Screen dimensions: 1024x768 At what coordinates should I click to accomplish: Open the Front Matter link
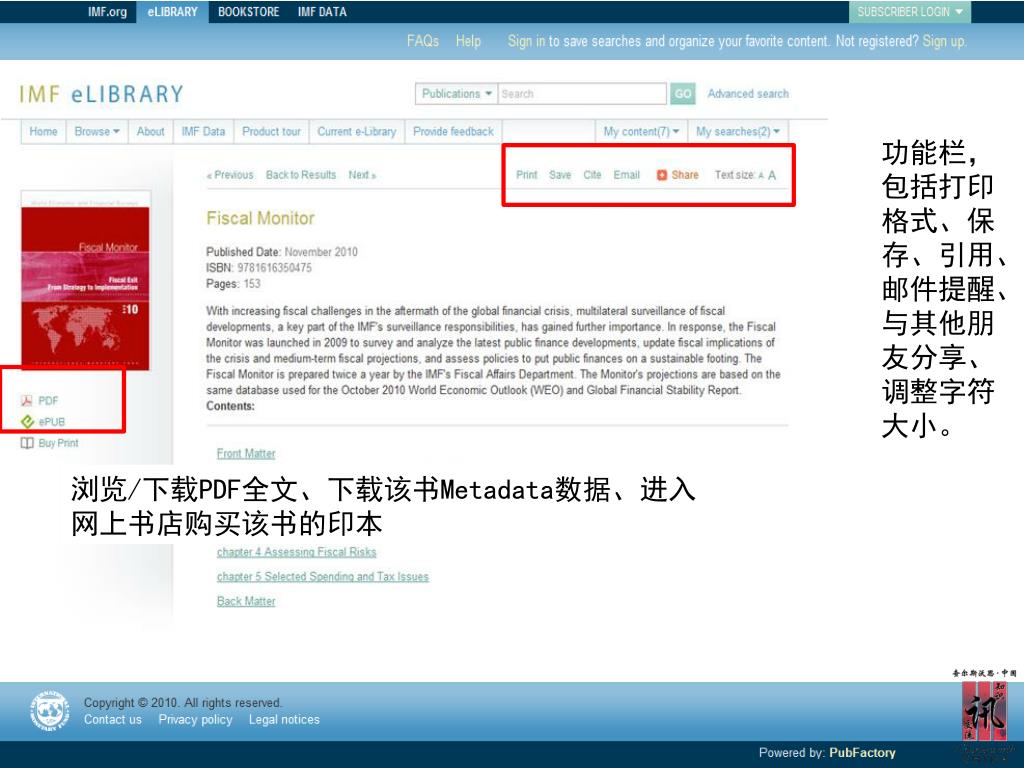tap(246, 453)
